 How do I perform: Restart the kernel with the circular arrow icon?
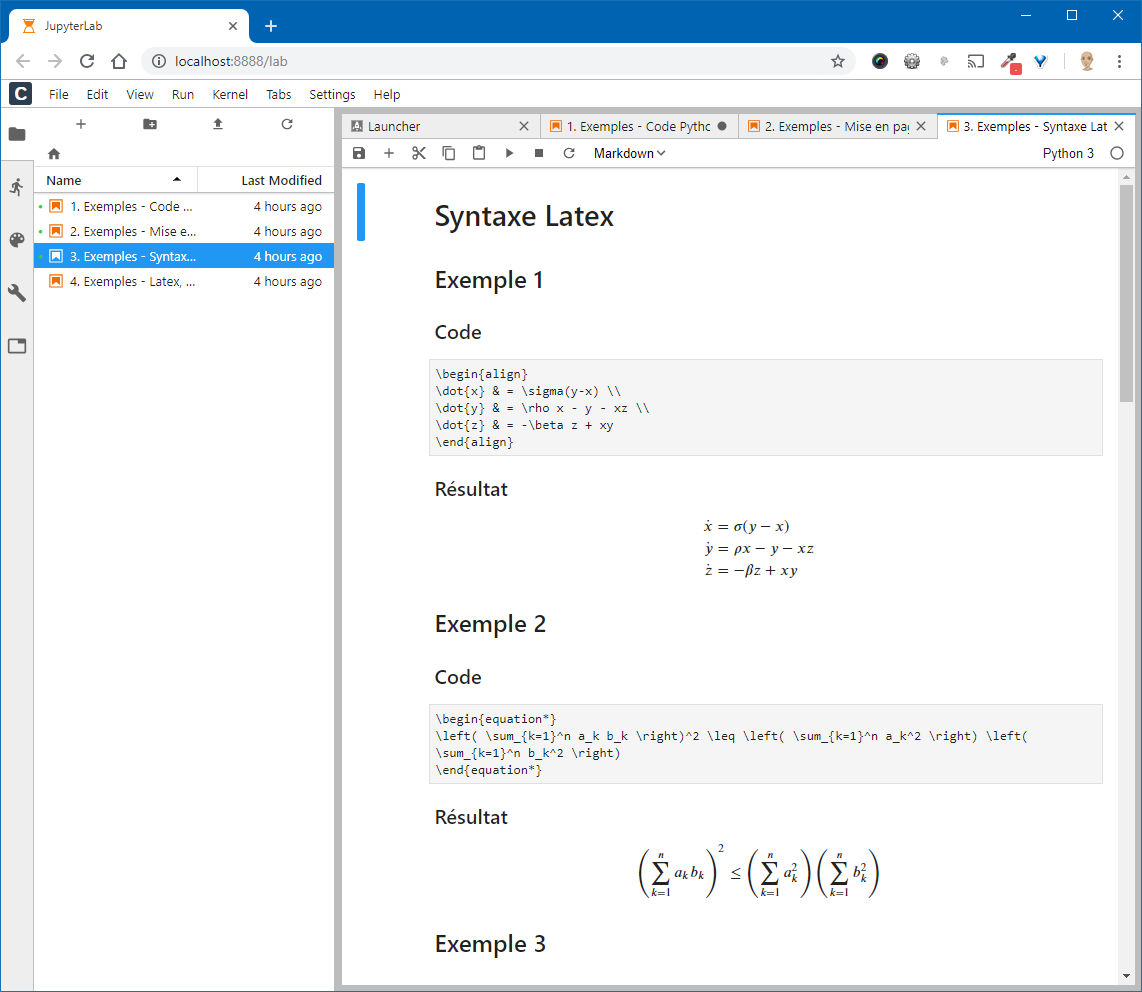tap(569, 153)
